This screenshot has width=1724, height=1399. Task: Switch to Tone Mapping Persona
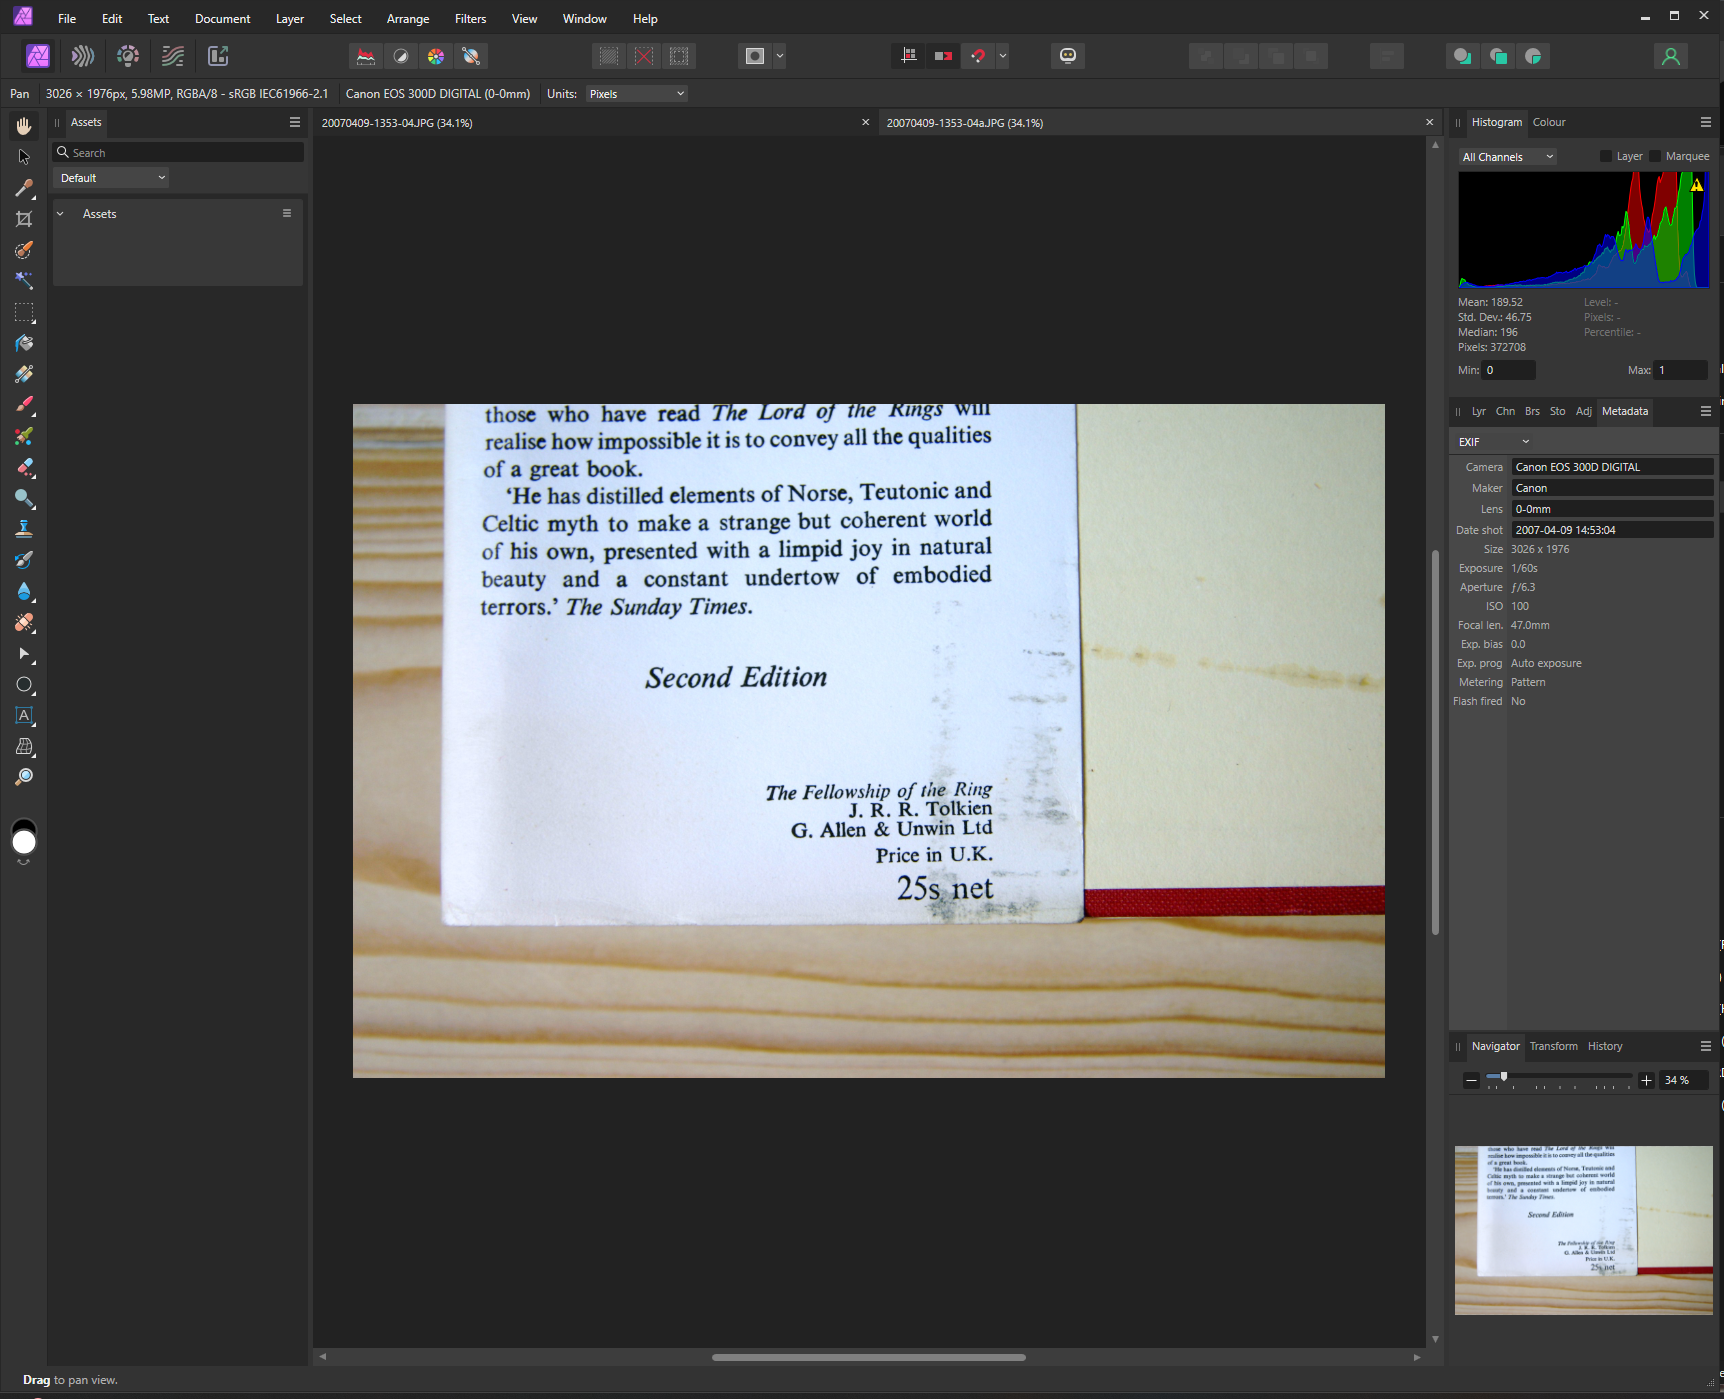[x=173, y=56]
